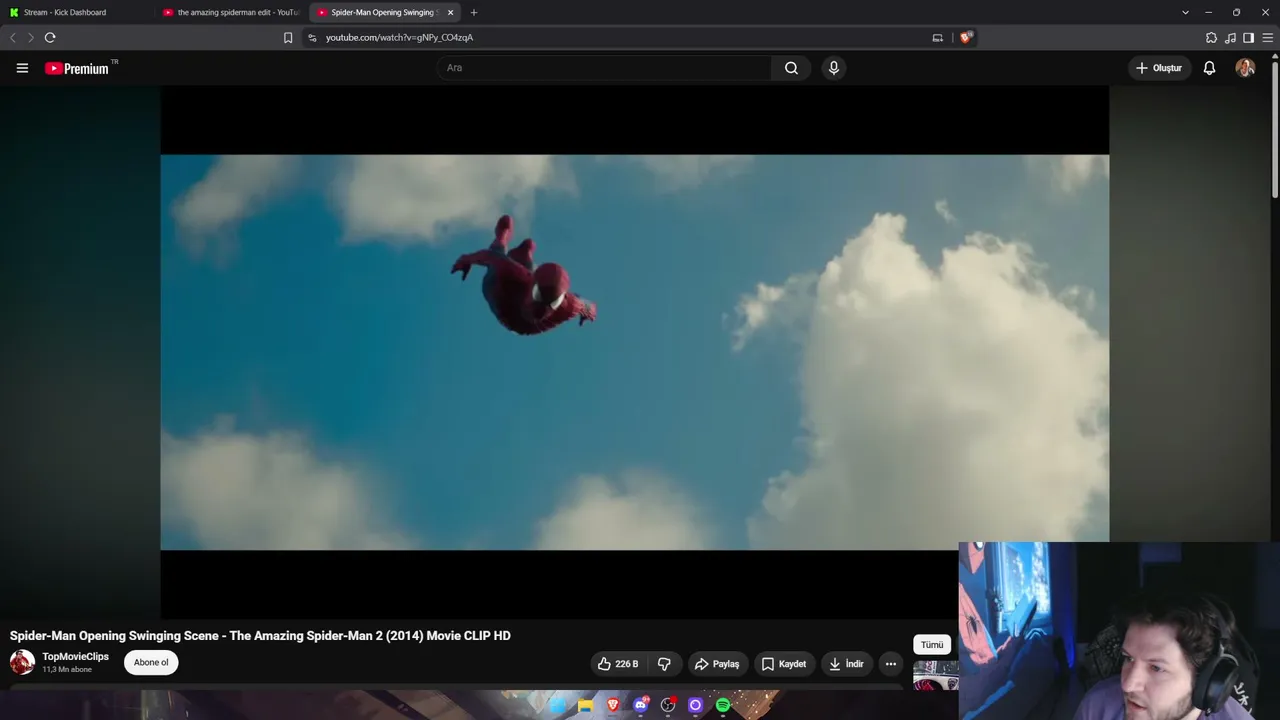The width and height of the screenshot is (1280, 720).
Task: Click the video player to pause
Action: [x=634, y=352]
